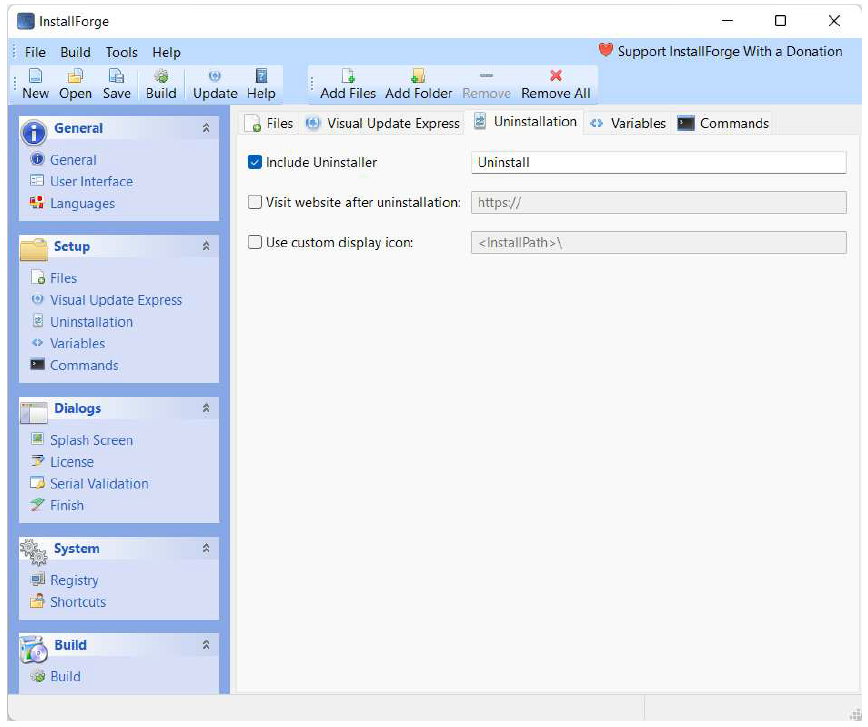
Task: Switch to the Commands tab
Action: (x=723, y=123)
